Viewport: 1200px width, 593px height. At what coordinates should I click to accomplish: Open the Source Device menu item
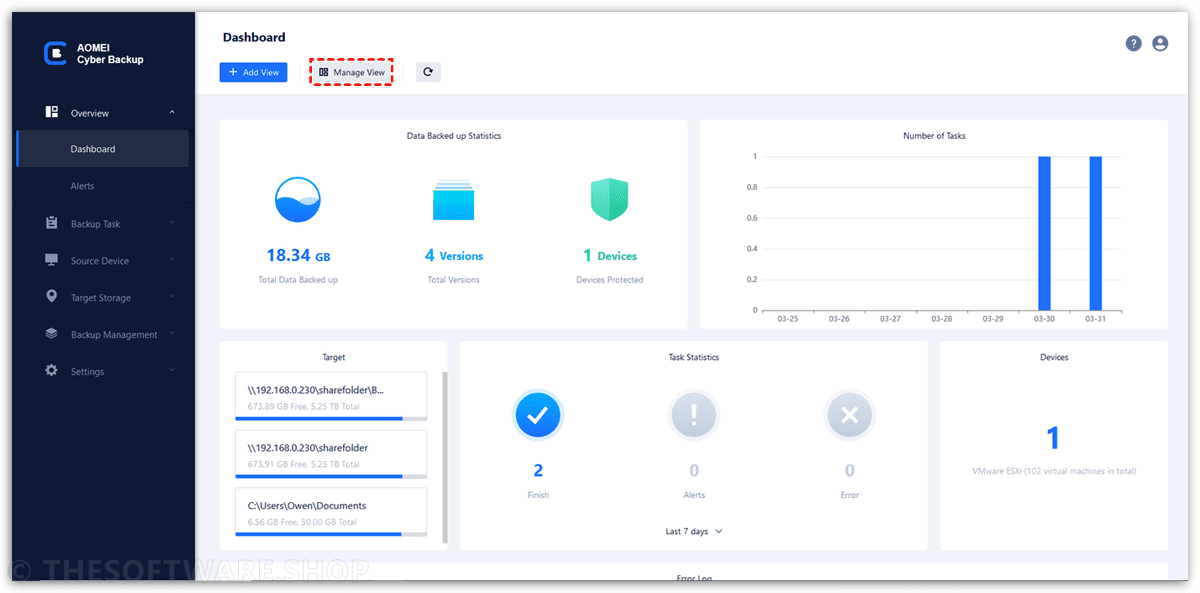(x=100, y=261)
